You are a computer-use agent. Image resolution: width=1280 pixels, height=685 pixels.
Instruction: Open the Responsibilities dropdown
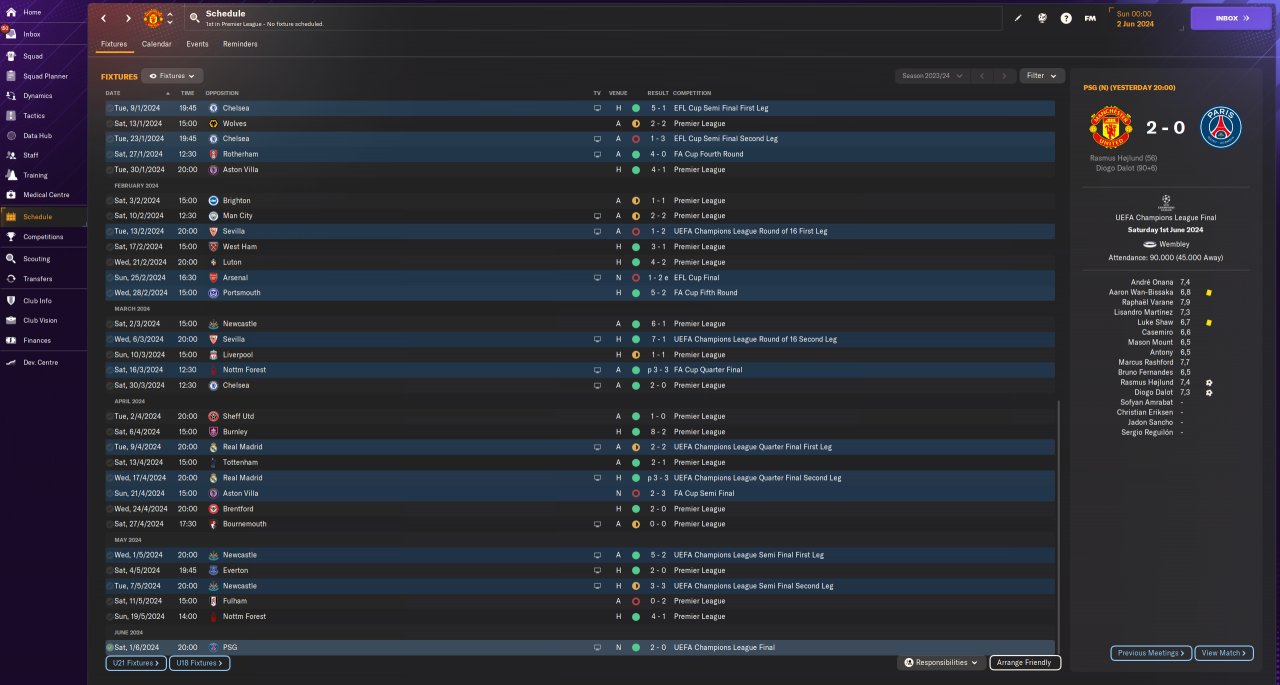940,663
